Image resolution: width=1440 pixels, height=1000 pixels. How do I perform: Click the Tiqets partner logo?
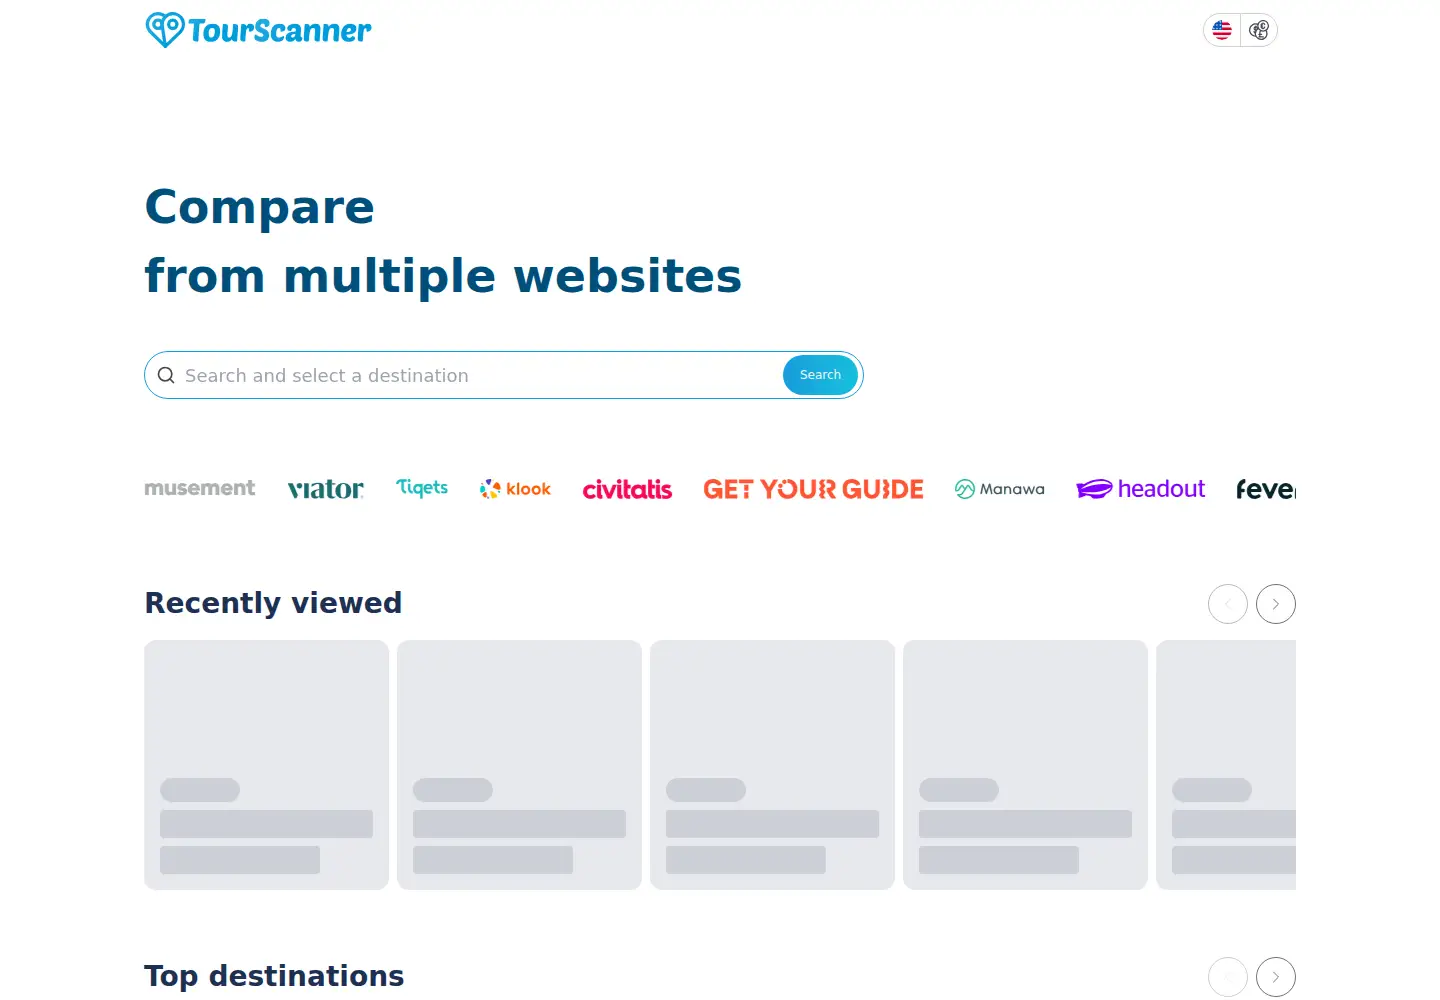tap(422, 488)
